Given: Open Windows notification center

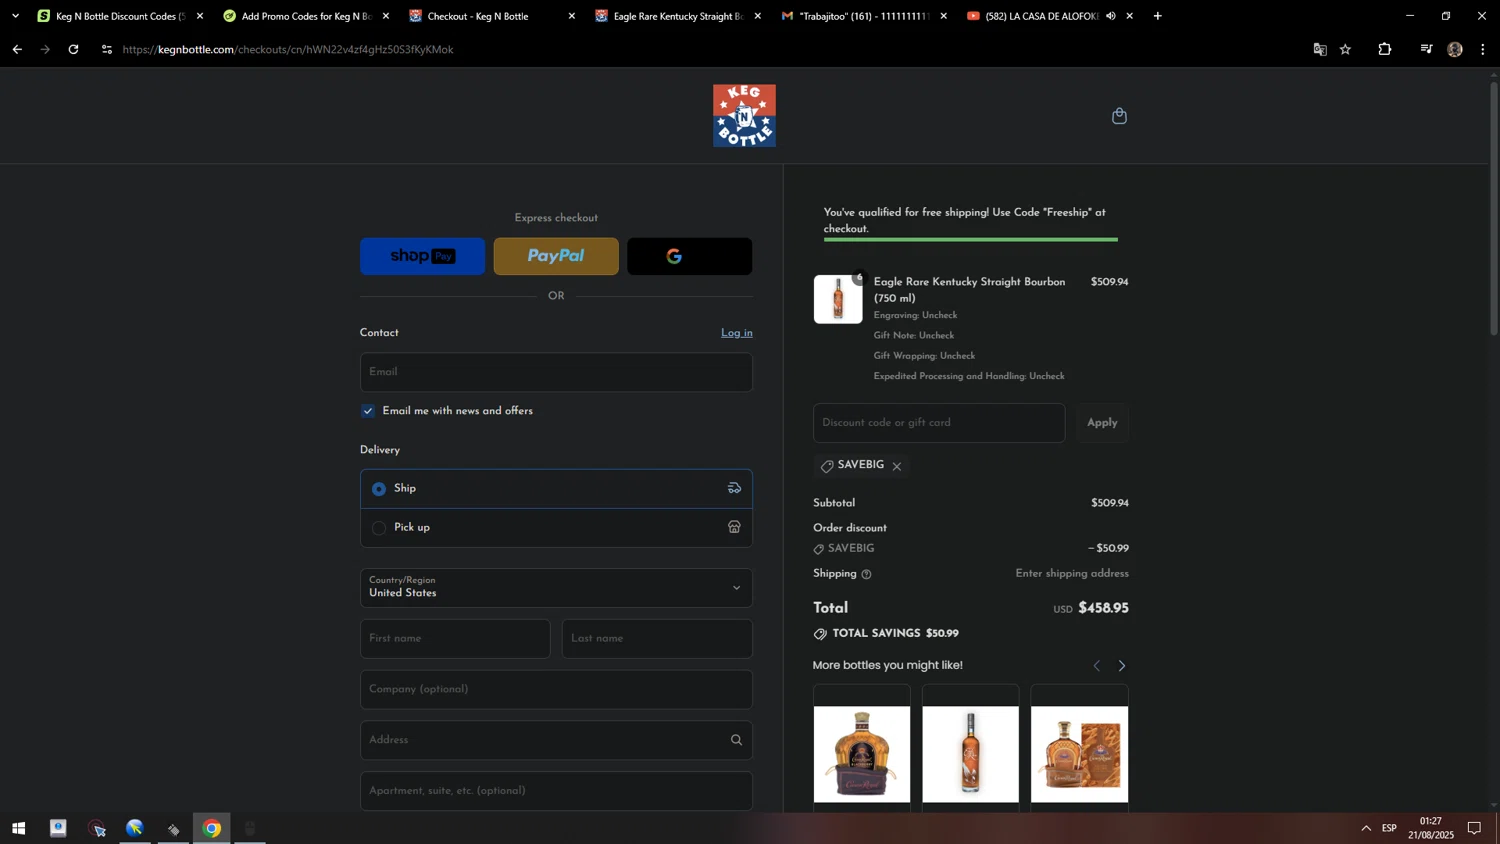Looking at the screenshot, I should pos(1474,829).
